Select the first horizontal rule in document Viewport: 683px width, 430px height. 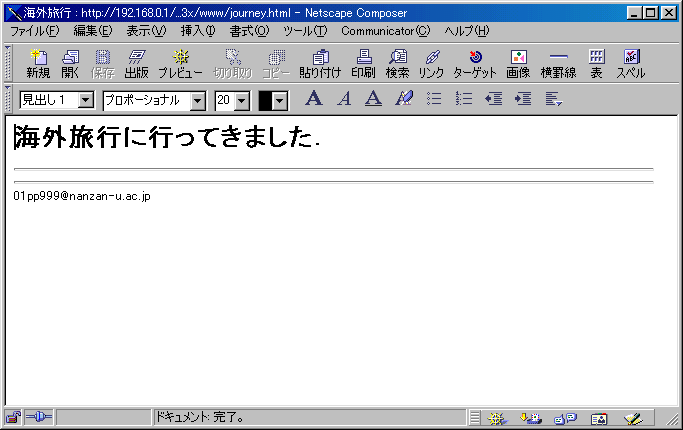[334, 169]
